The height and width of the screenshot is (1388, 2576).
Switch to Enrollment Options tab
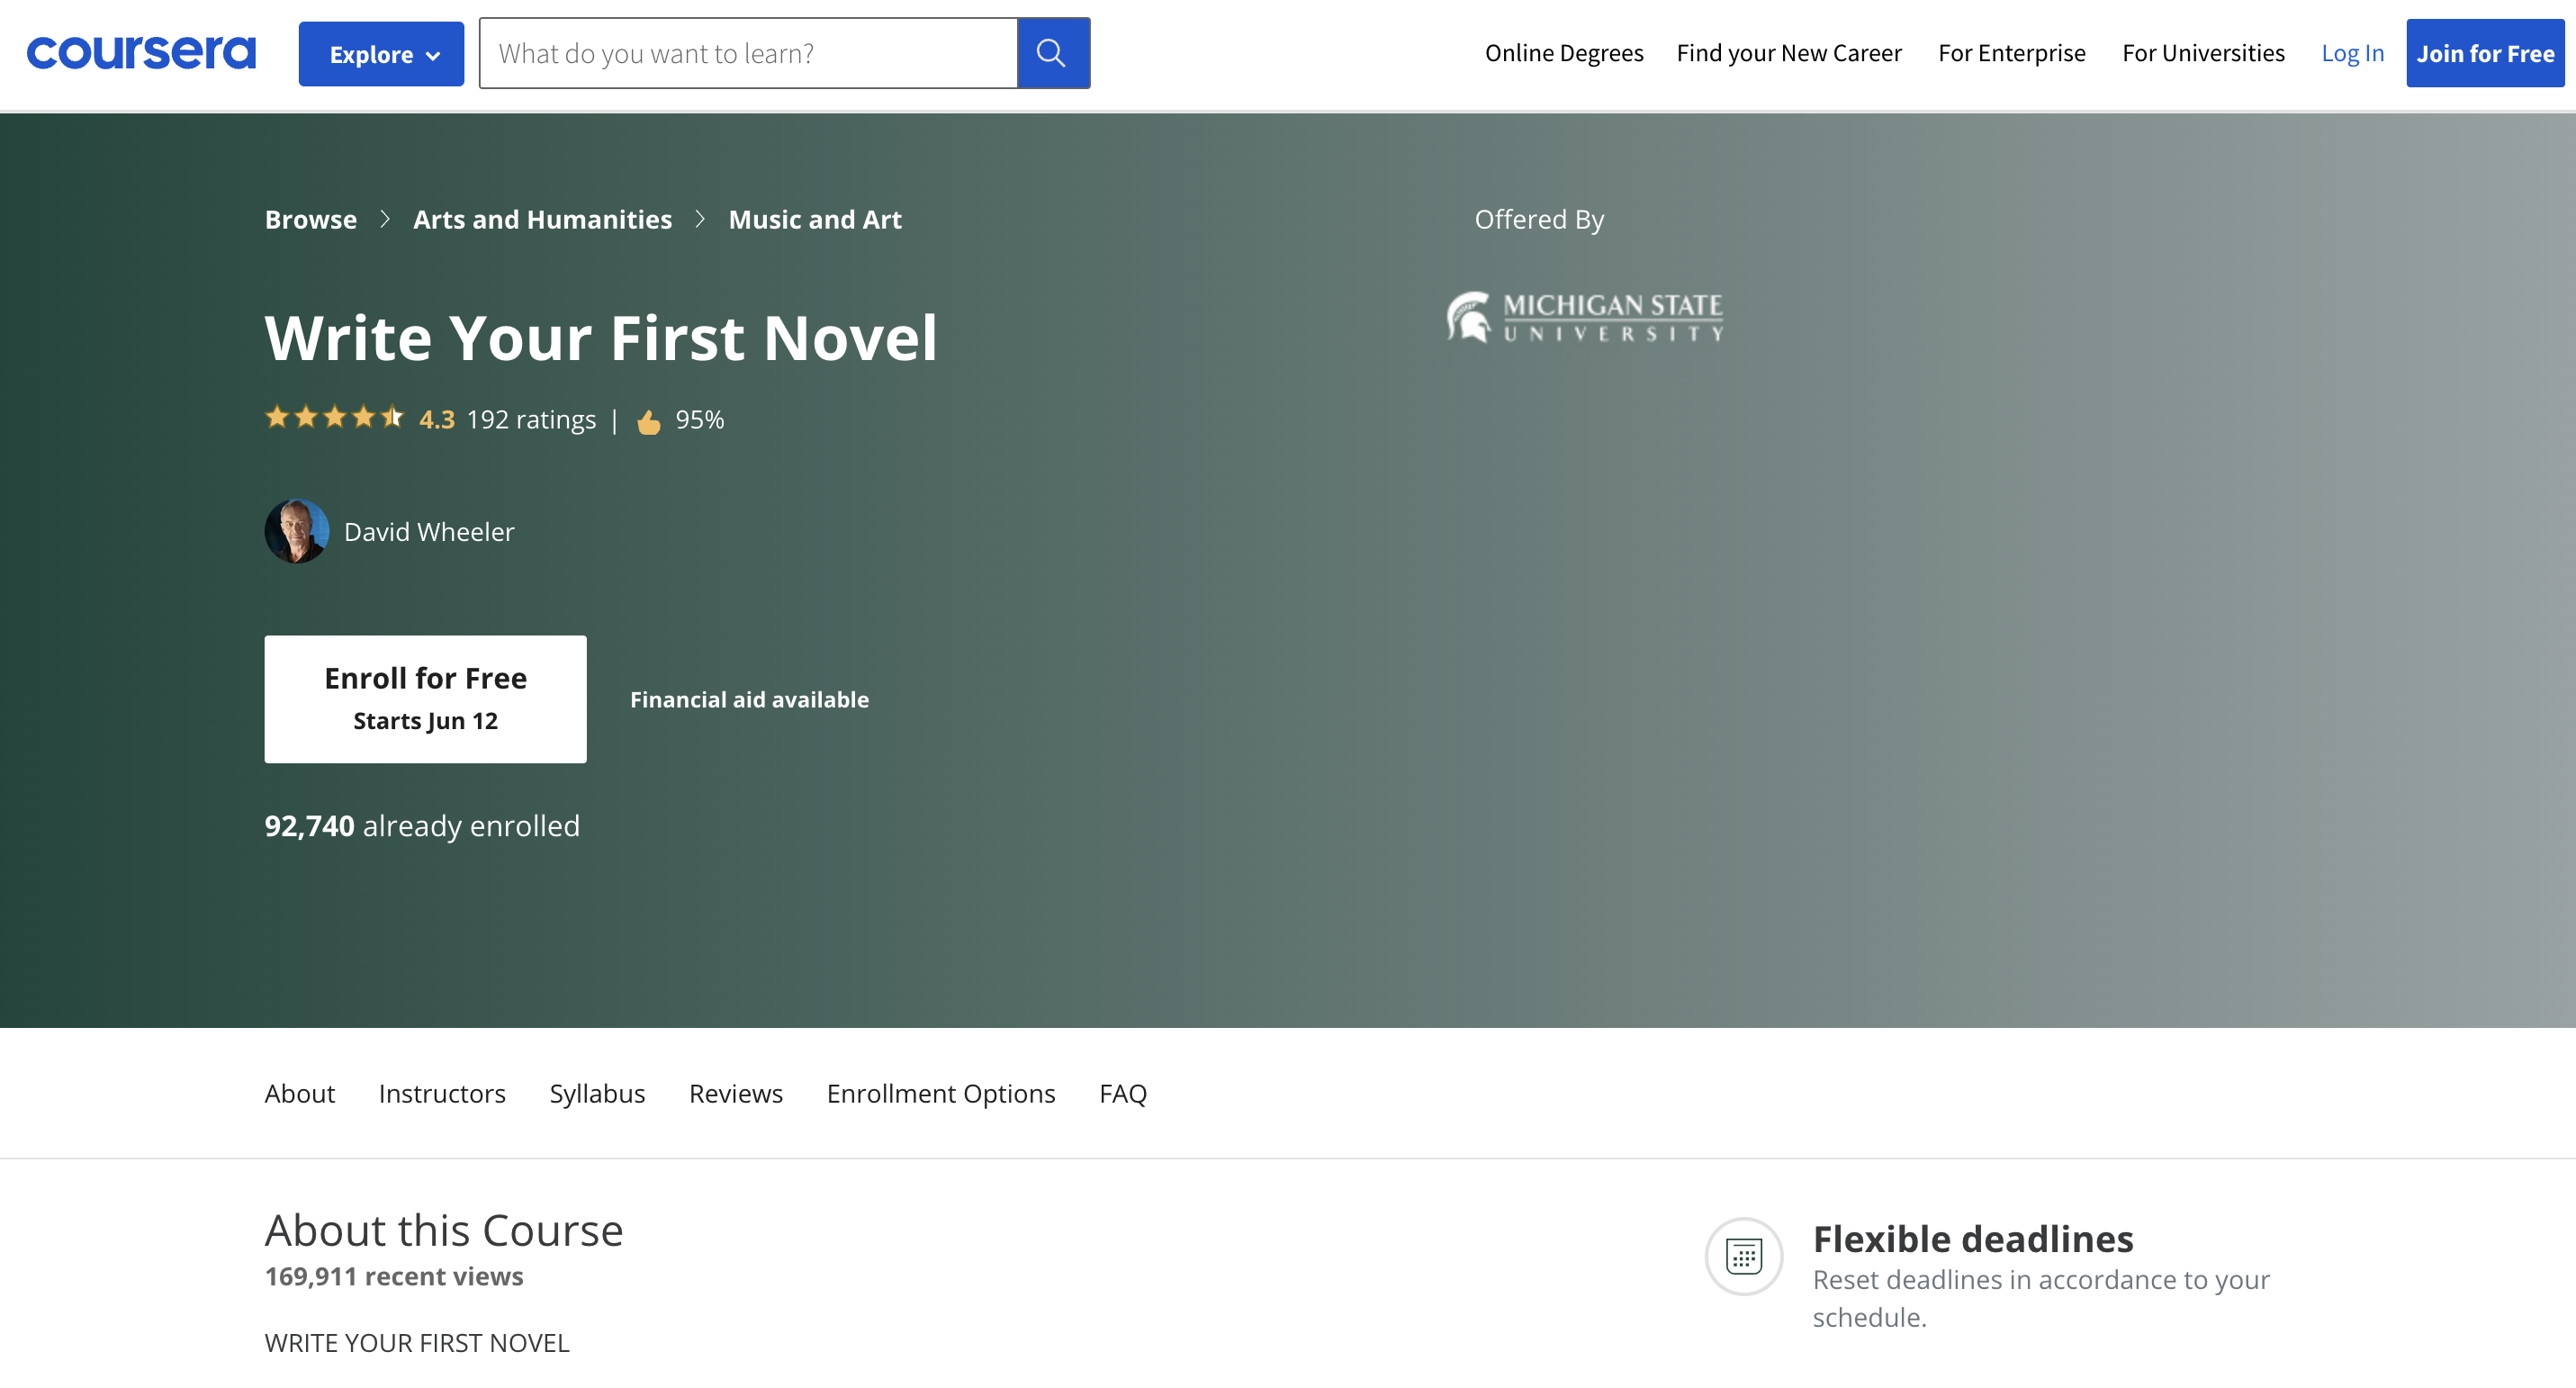click(x=941, y=1094)
